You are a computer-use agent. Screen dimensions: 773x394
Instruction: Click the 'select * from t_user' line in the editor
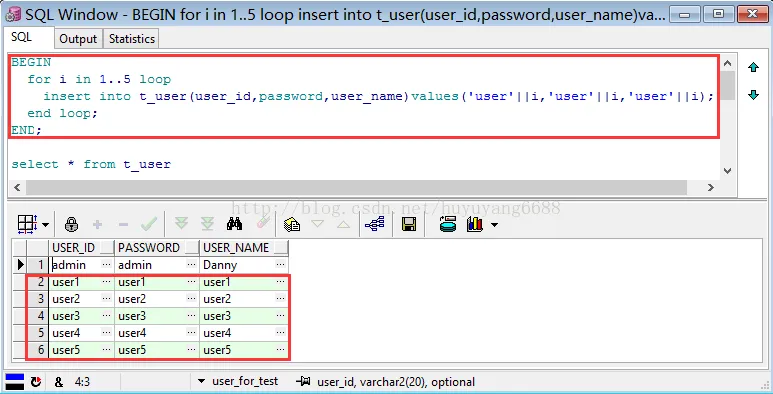tap(91, 164)
